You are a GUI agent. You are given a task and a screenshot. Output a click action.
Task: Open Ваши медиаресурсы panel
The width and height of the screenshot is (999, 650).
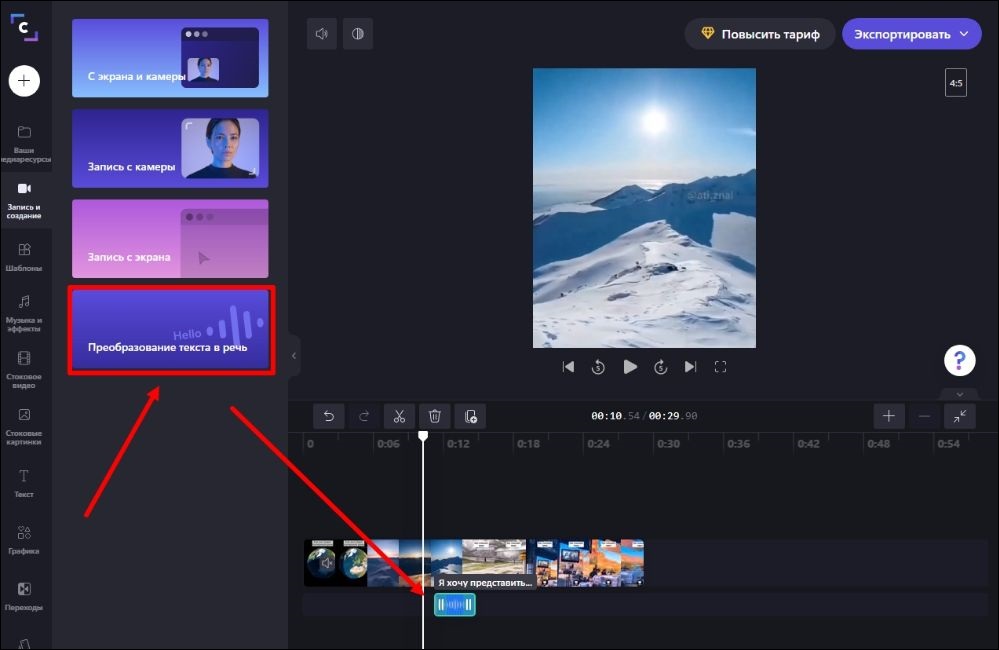tap(25, 143)
